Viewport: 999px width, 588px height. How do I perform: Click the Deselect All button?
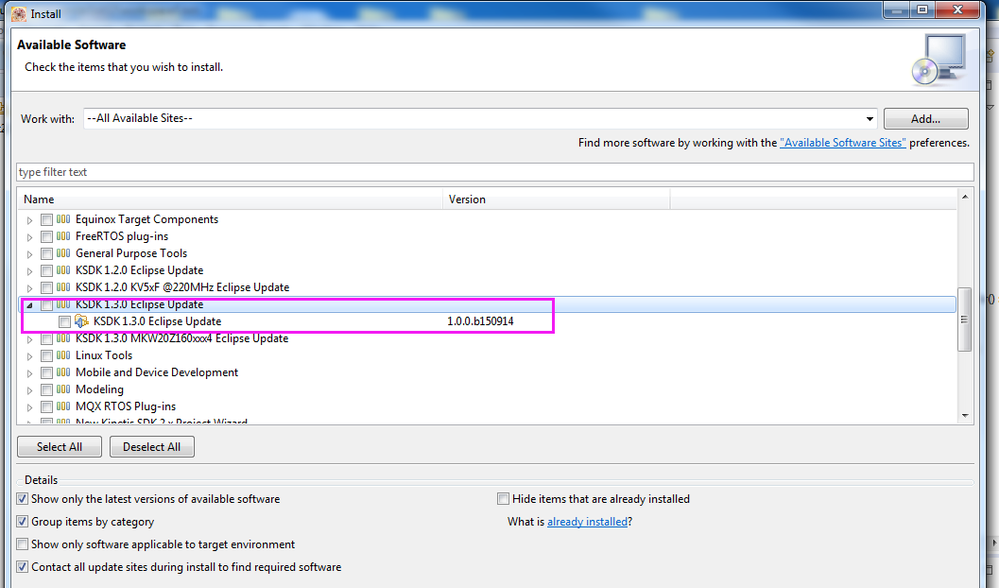tap(152, 447)
